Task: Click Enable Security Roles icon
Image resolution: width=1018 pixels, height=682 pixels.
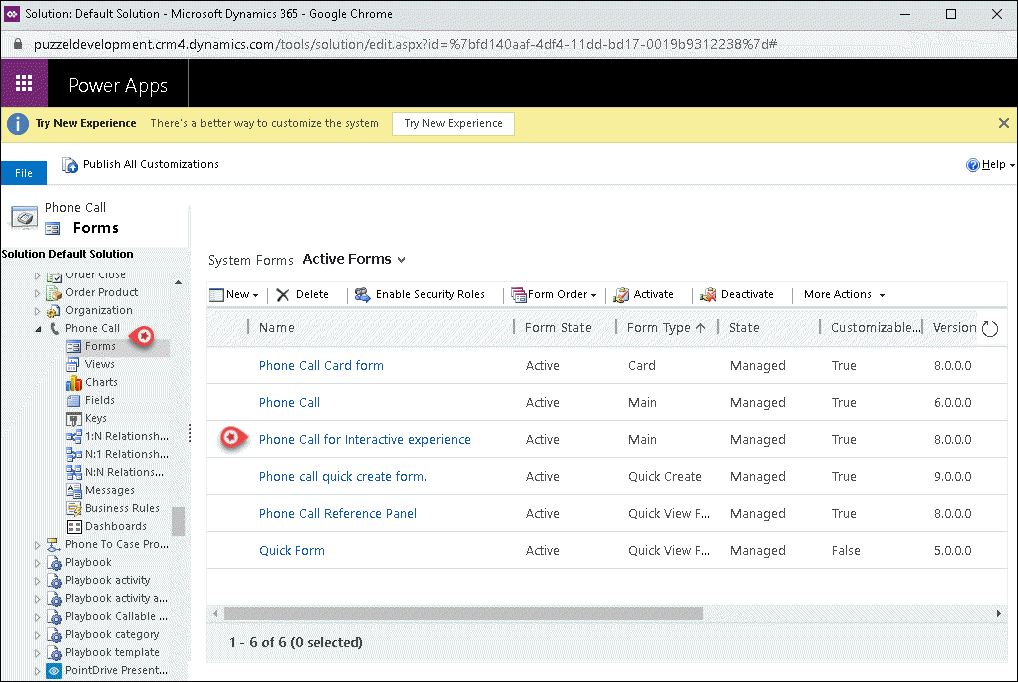Action: point(362,295)
